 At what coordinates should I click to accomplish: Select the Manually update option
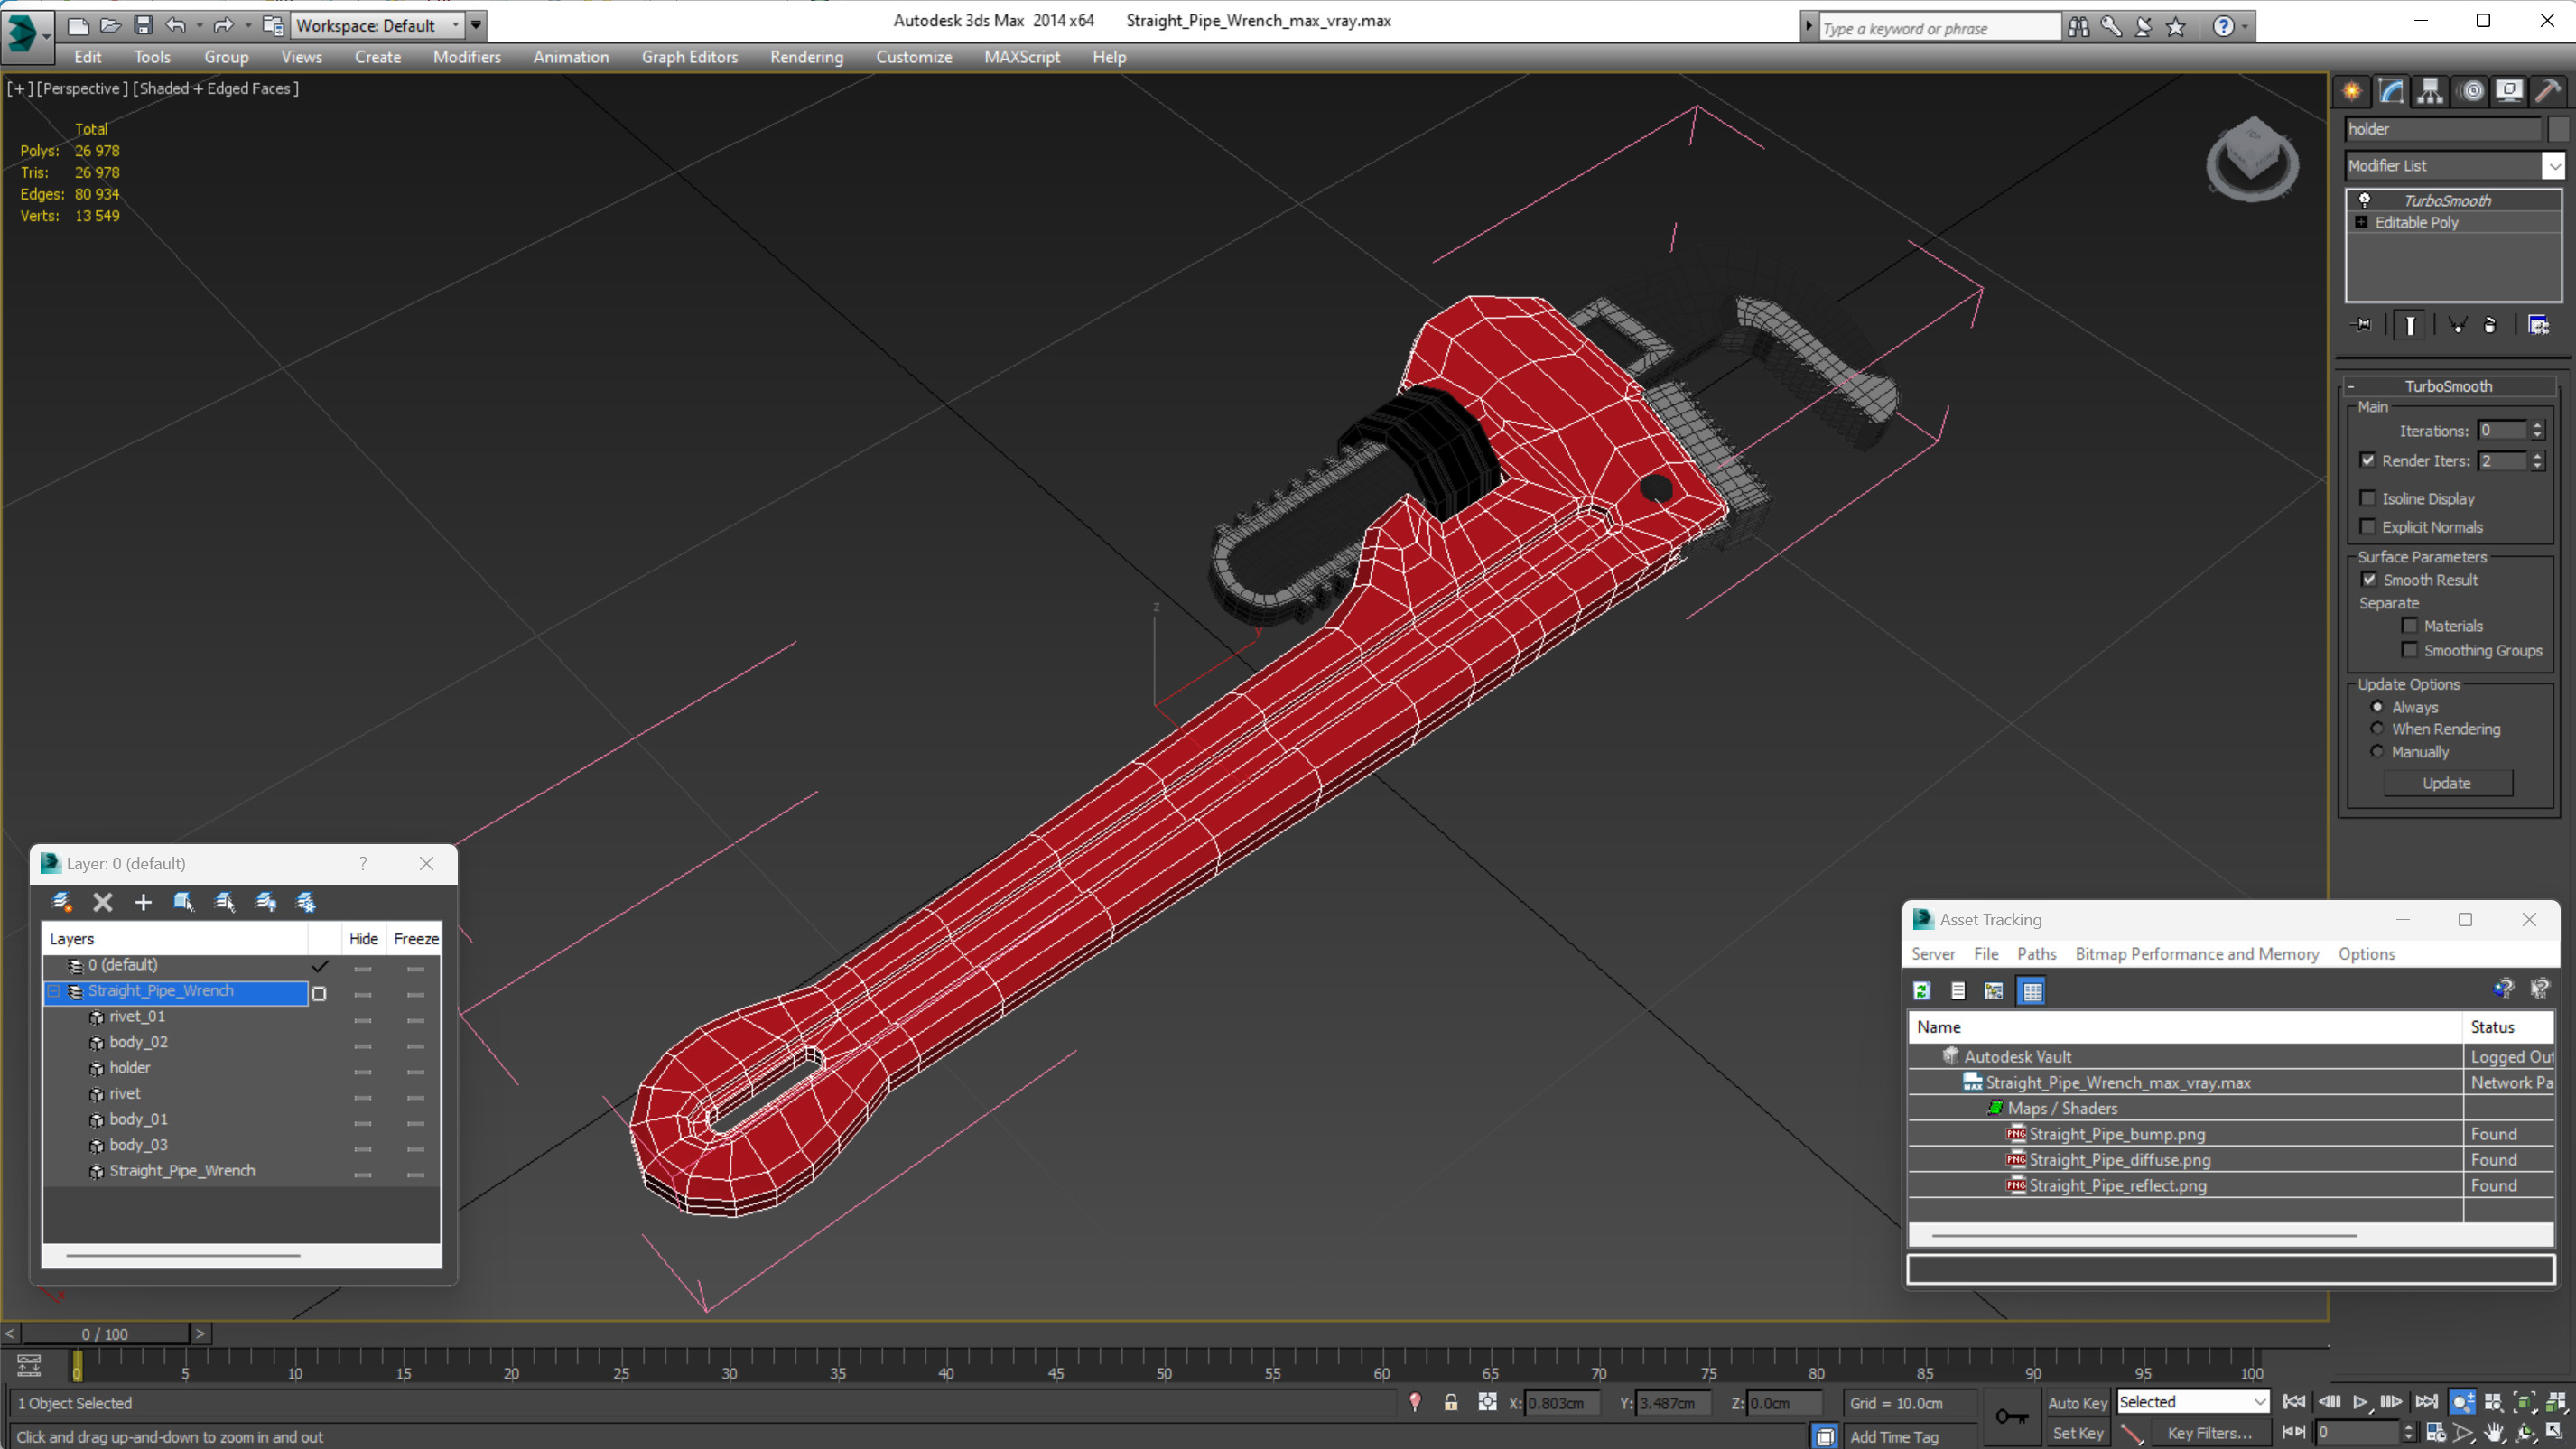(x=2377, y=752)
